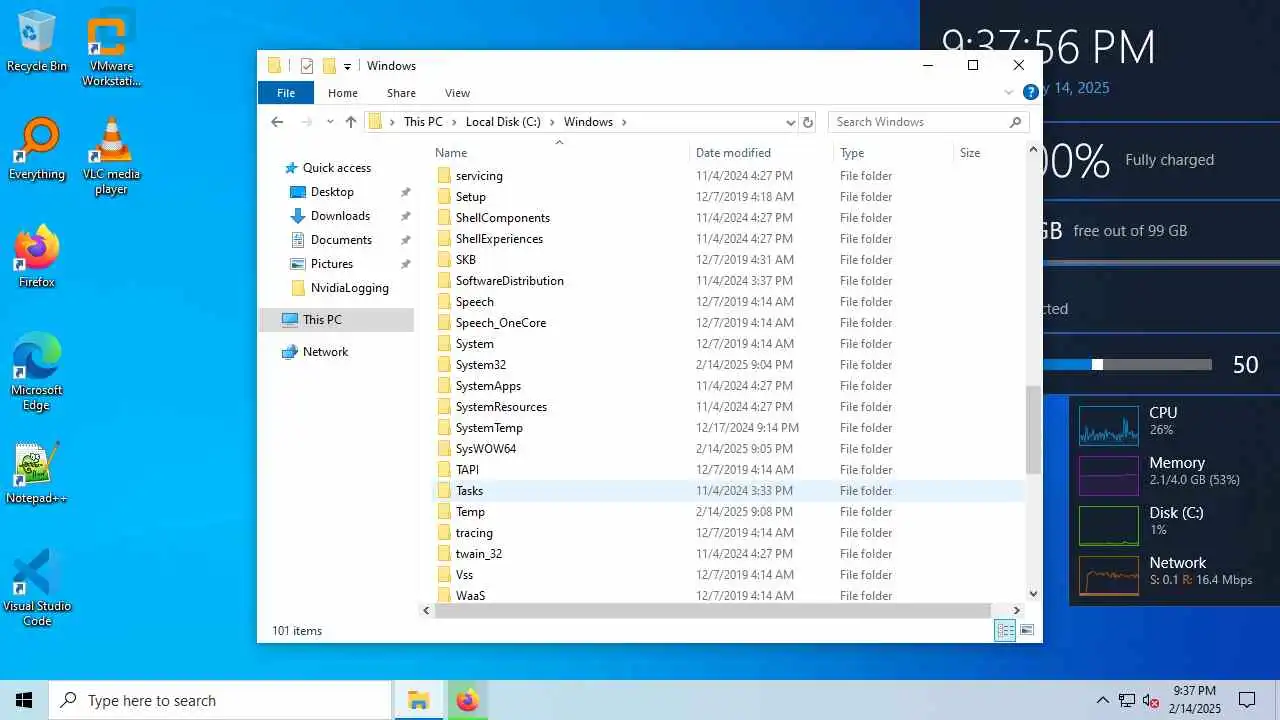
Task: Switch to the Home ribbon tab
Action: click(x=343, y=93)
